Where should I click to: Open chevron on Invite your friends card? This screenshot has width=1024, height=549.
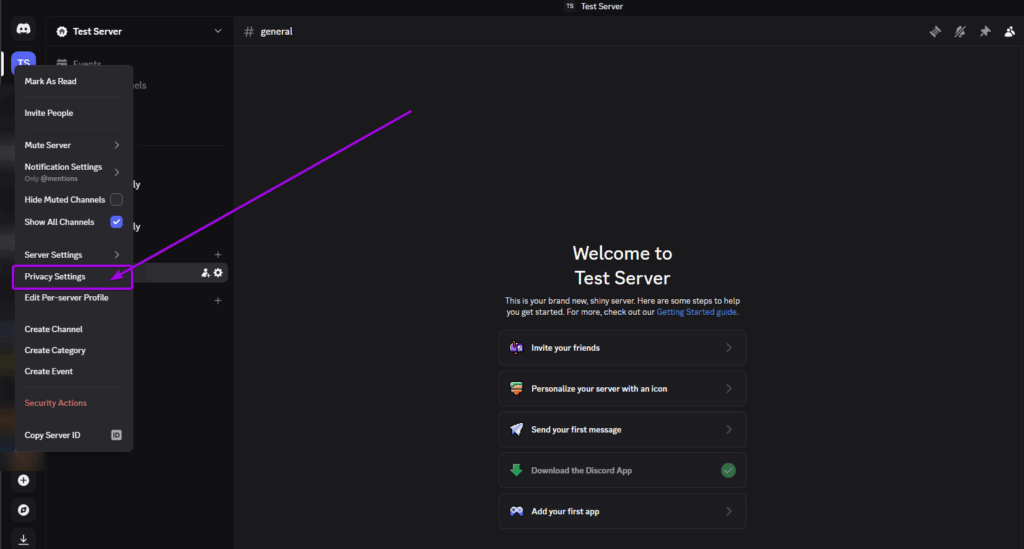(729, 348)
